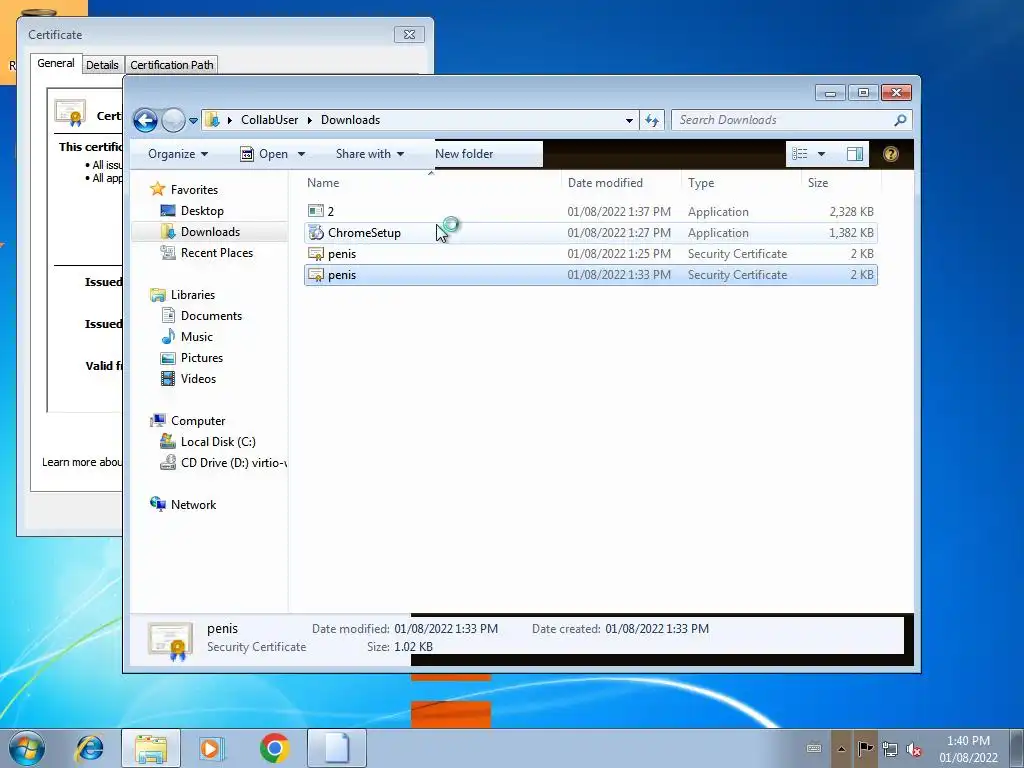Click Favorites in the navigation pane

(194, 189)
